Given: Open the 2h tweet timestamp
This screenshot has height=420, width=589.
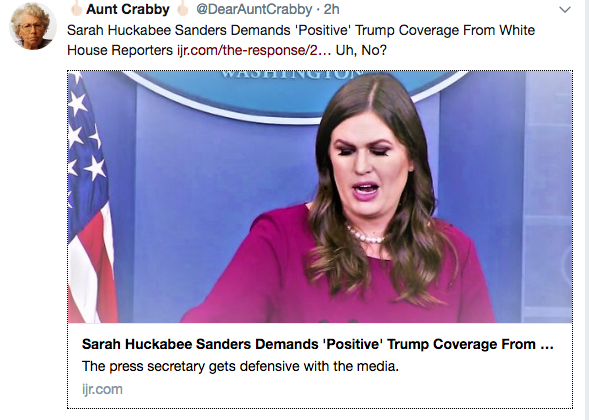Looking at the screenshot, I should (331, 9).
